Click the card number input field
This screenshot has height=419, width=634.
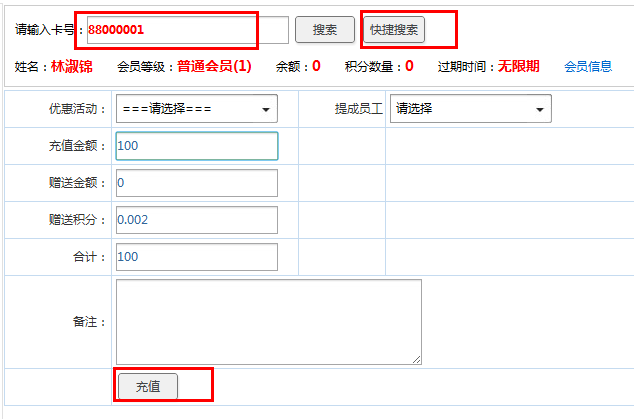[x=187, y=30]
